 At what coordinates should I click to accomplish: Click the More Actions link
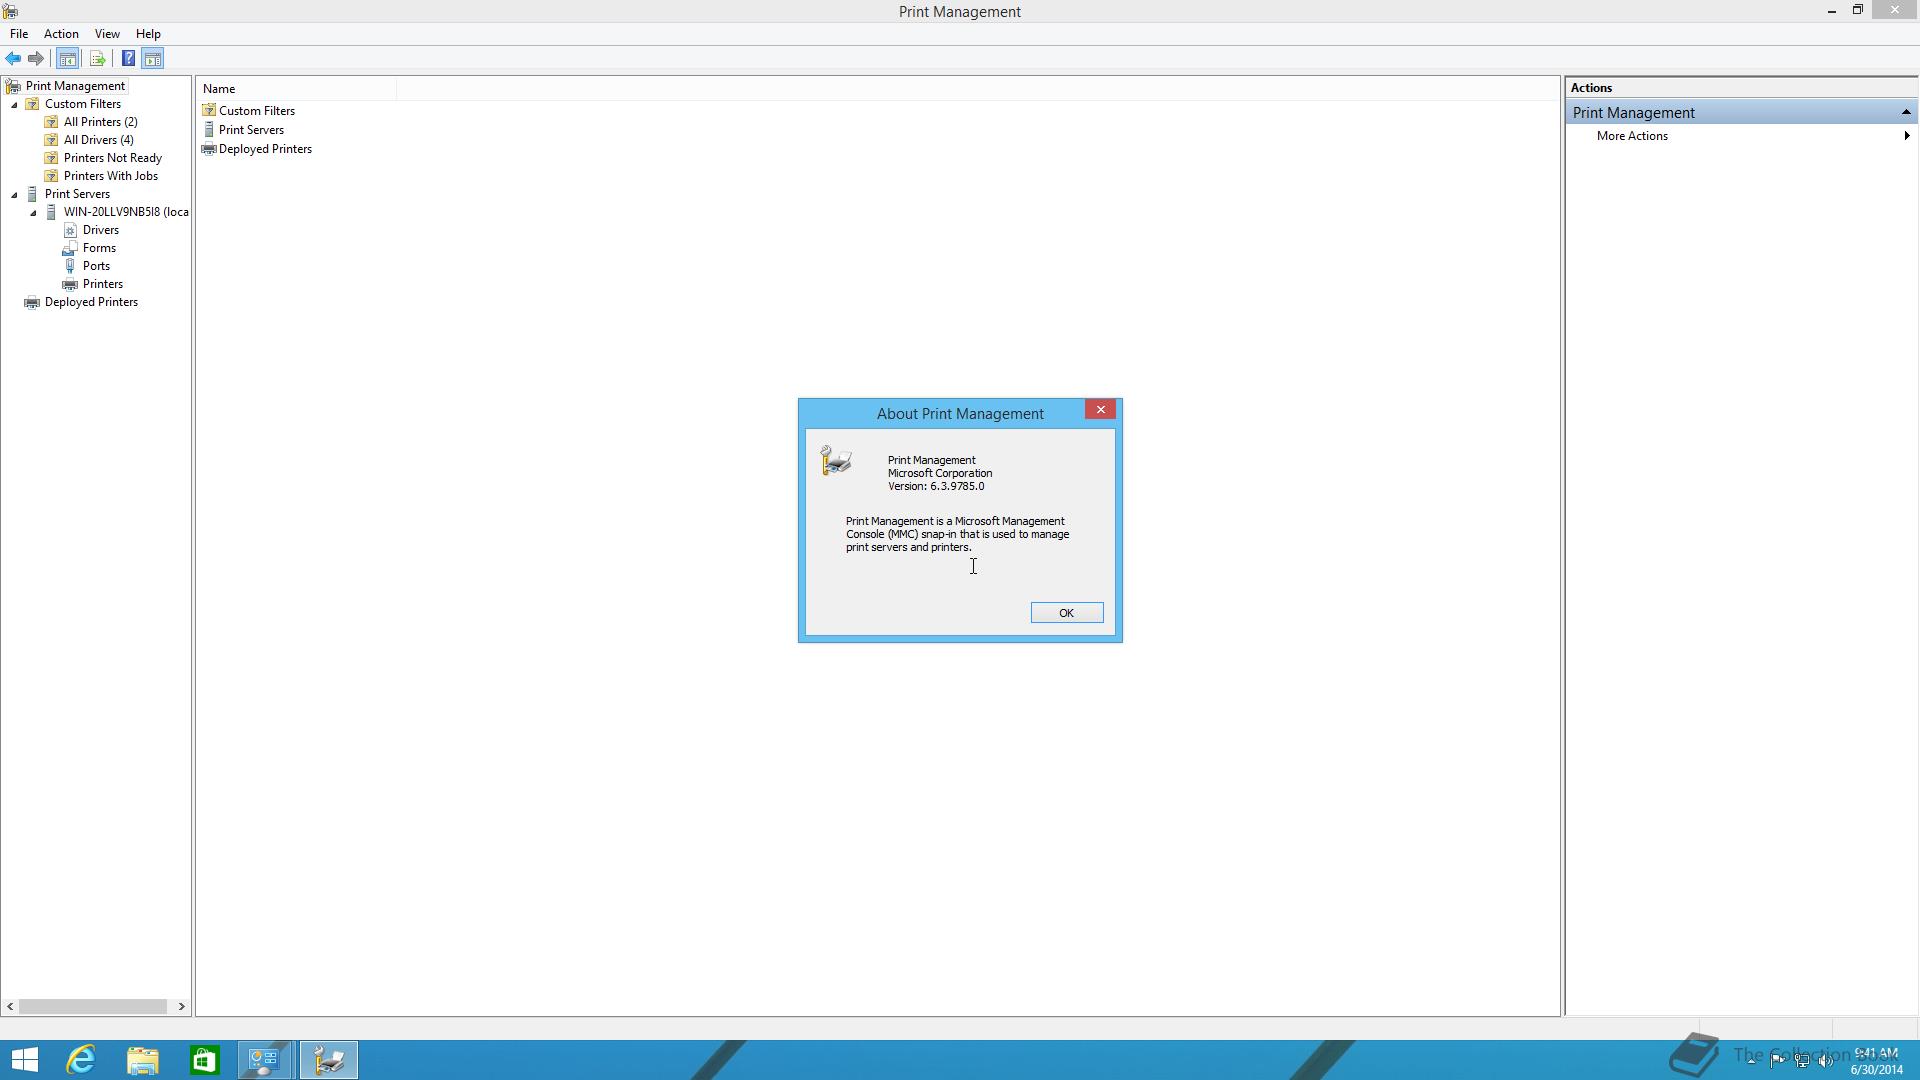click(x=1632, y=136)
